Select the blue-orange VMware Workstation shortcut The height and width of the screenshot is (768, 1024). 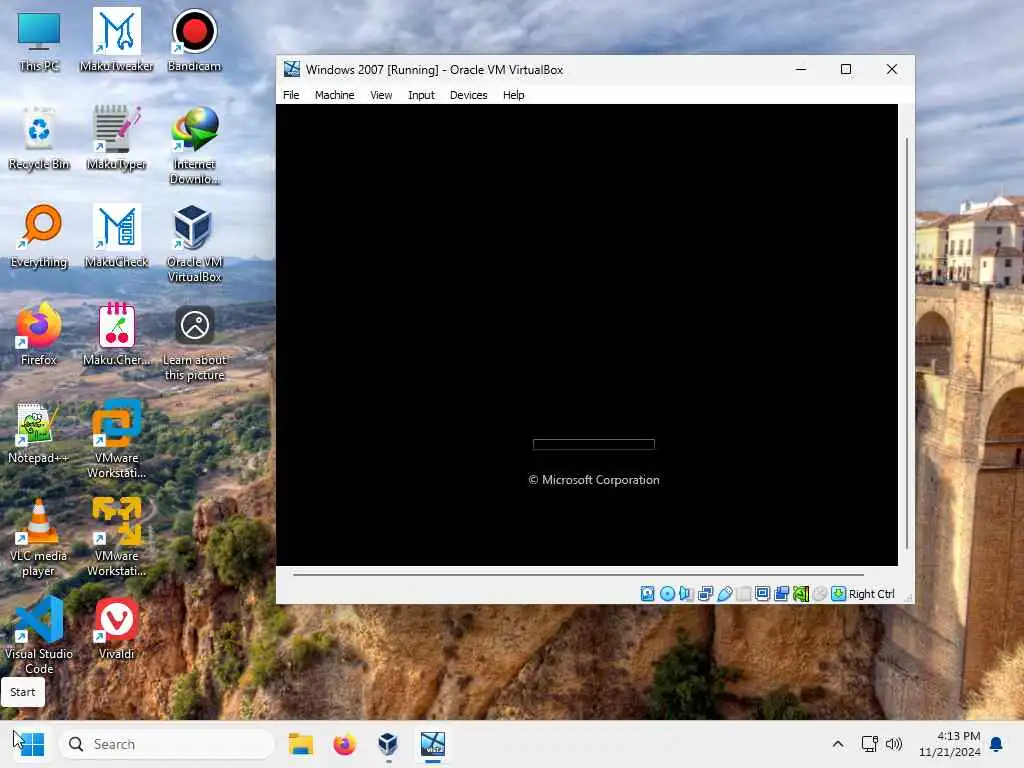click(x=116, y=440)
